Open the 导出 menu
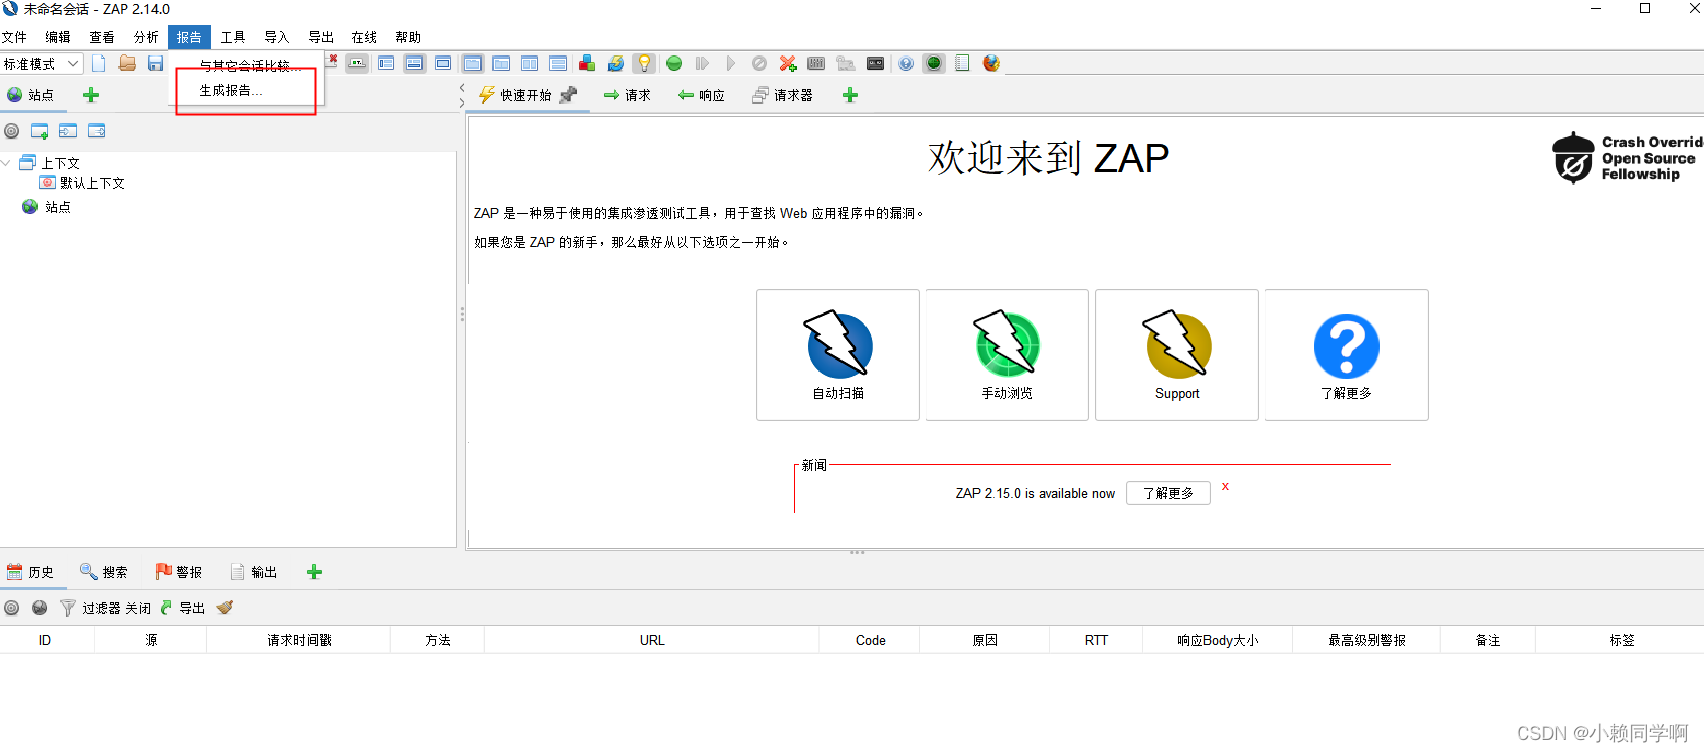The width and height of the screenshot is (1704, 752). coord(321,37)
